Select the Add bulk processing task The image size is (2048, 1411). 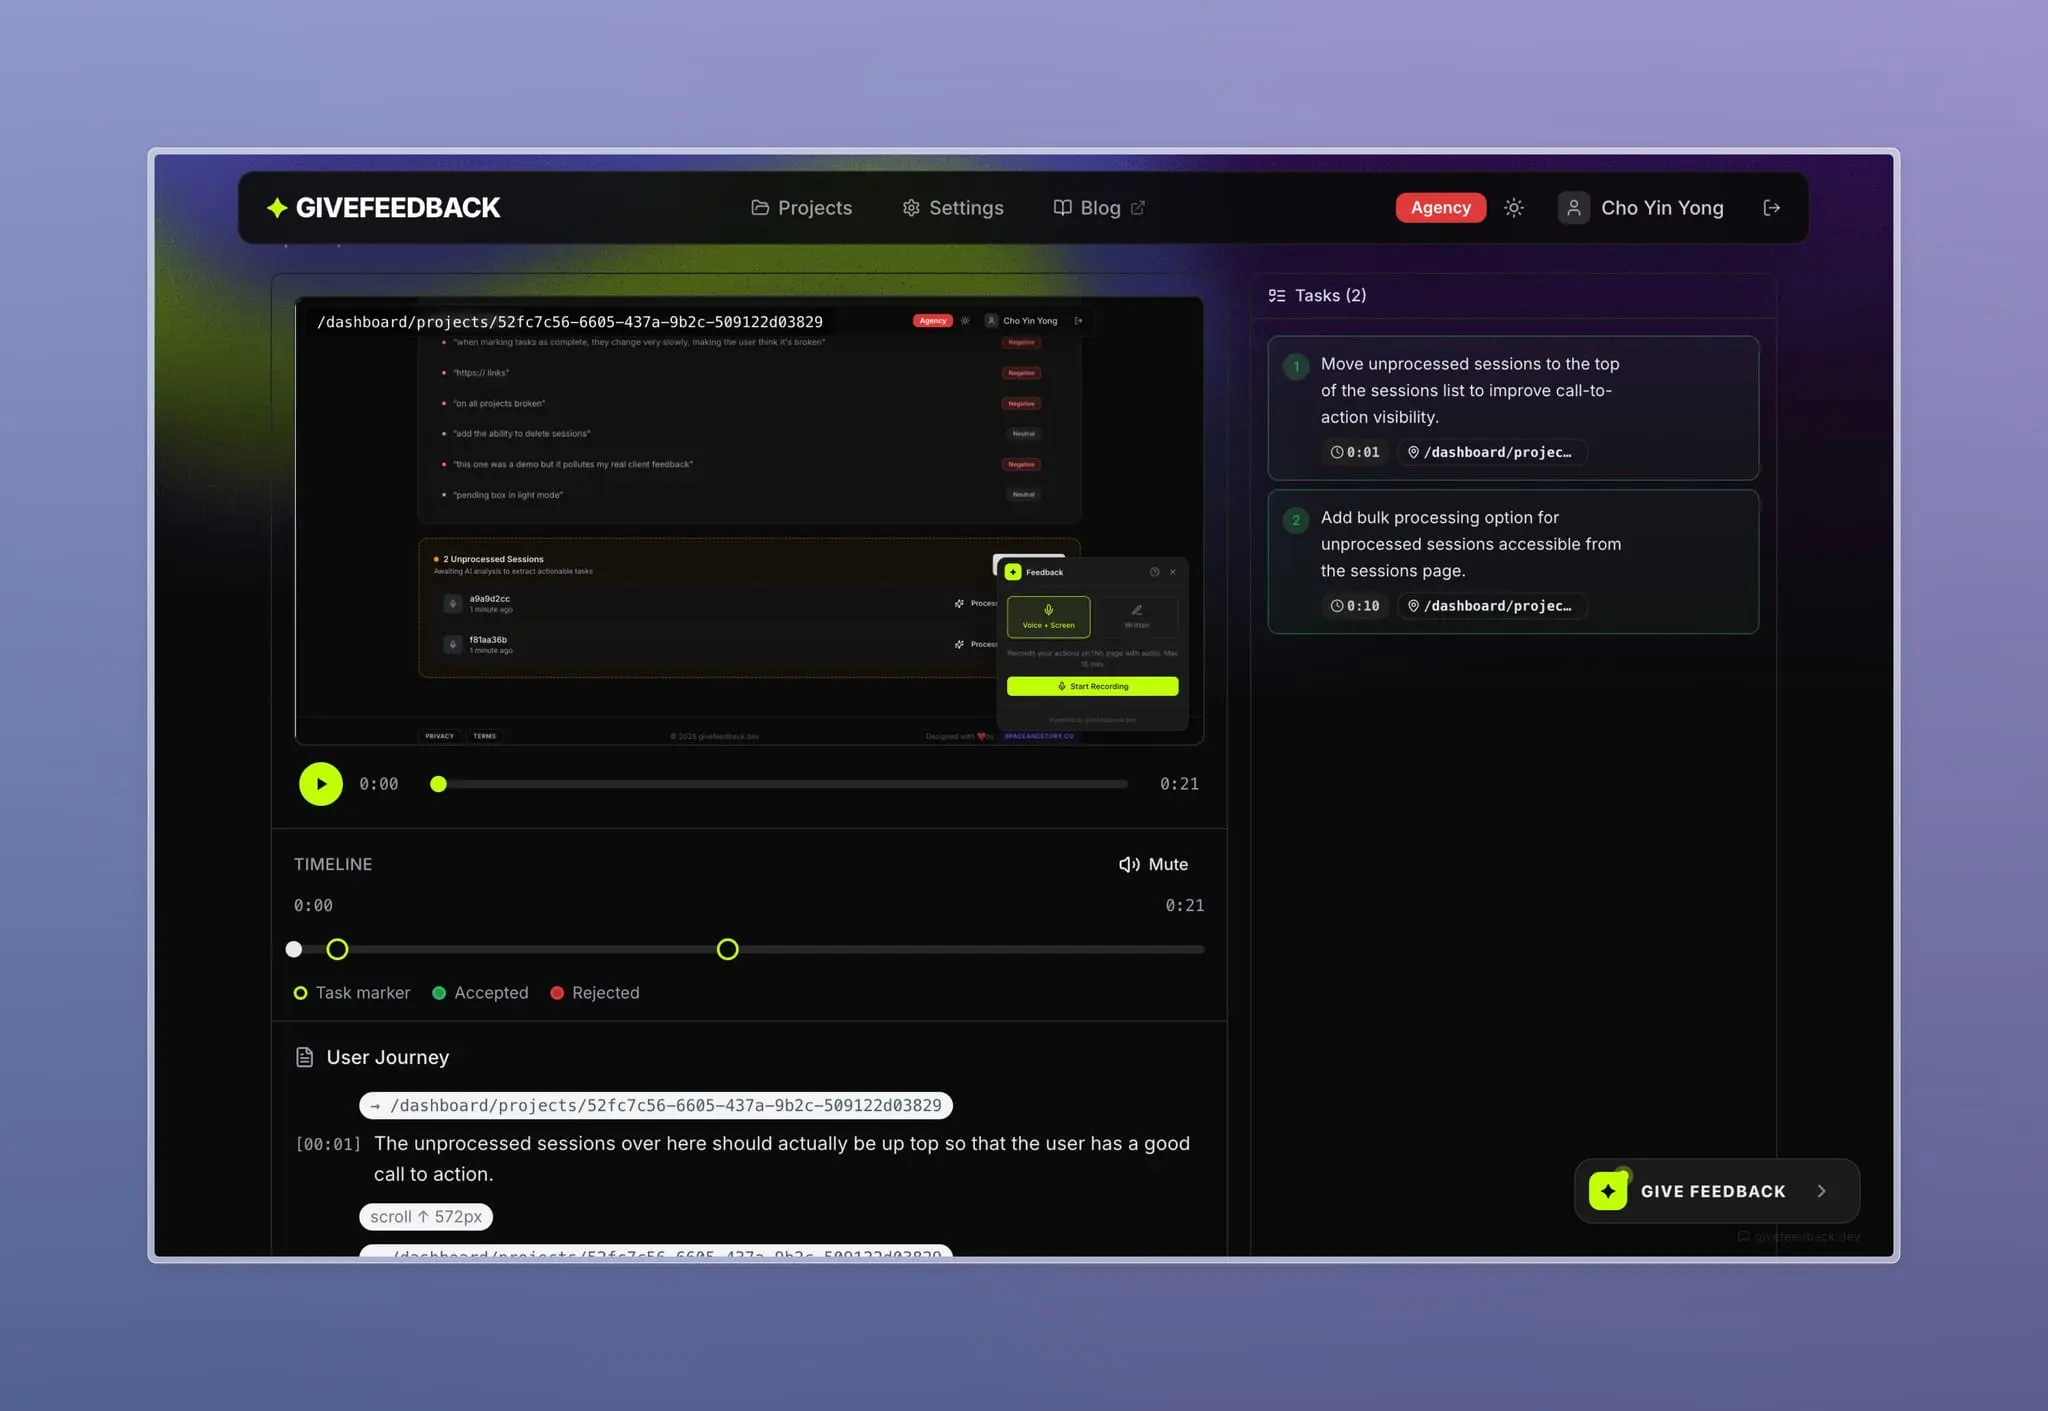tap(1513, 561)
